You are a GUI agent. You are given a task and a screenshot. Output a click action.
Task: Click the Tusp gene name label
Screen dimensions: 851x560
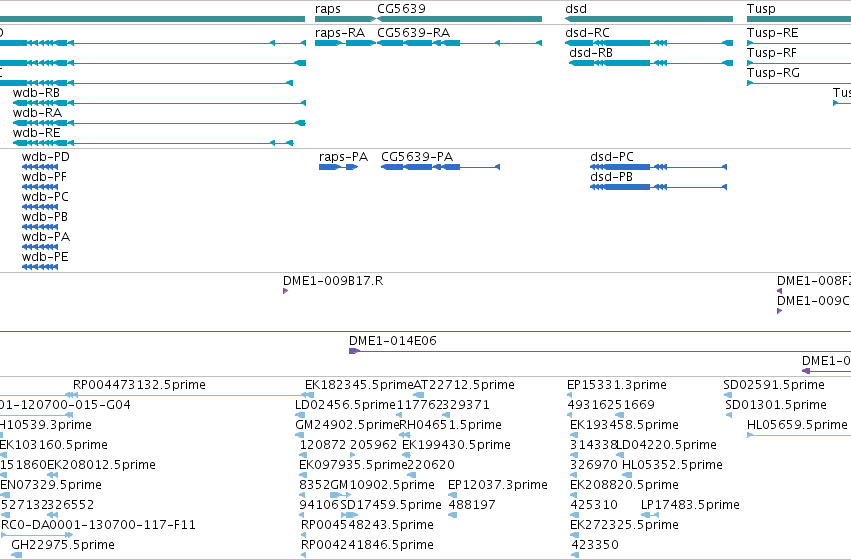(x=761, y=9)
